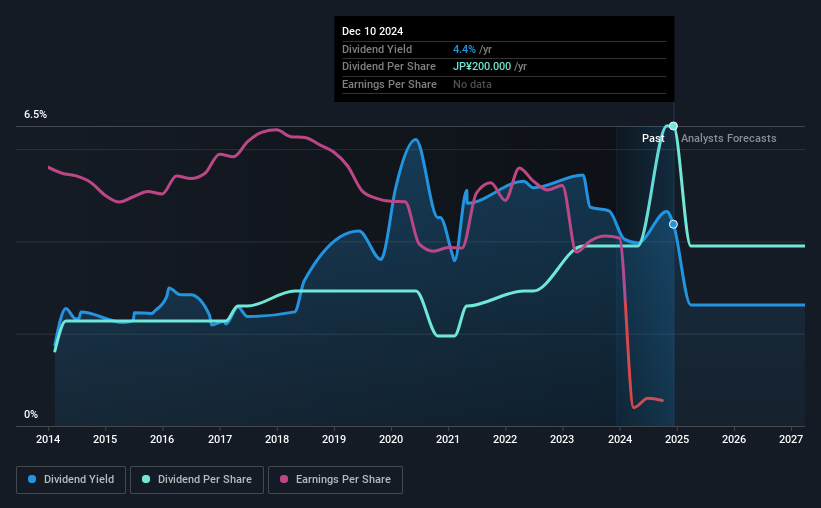Screen dimensions: 821x508
Task: Toggle the Dividend Yield legend button
Action: [71, 480]
